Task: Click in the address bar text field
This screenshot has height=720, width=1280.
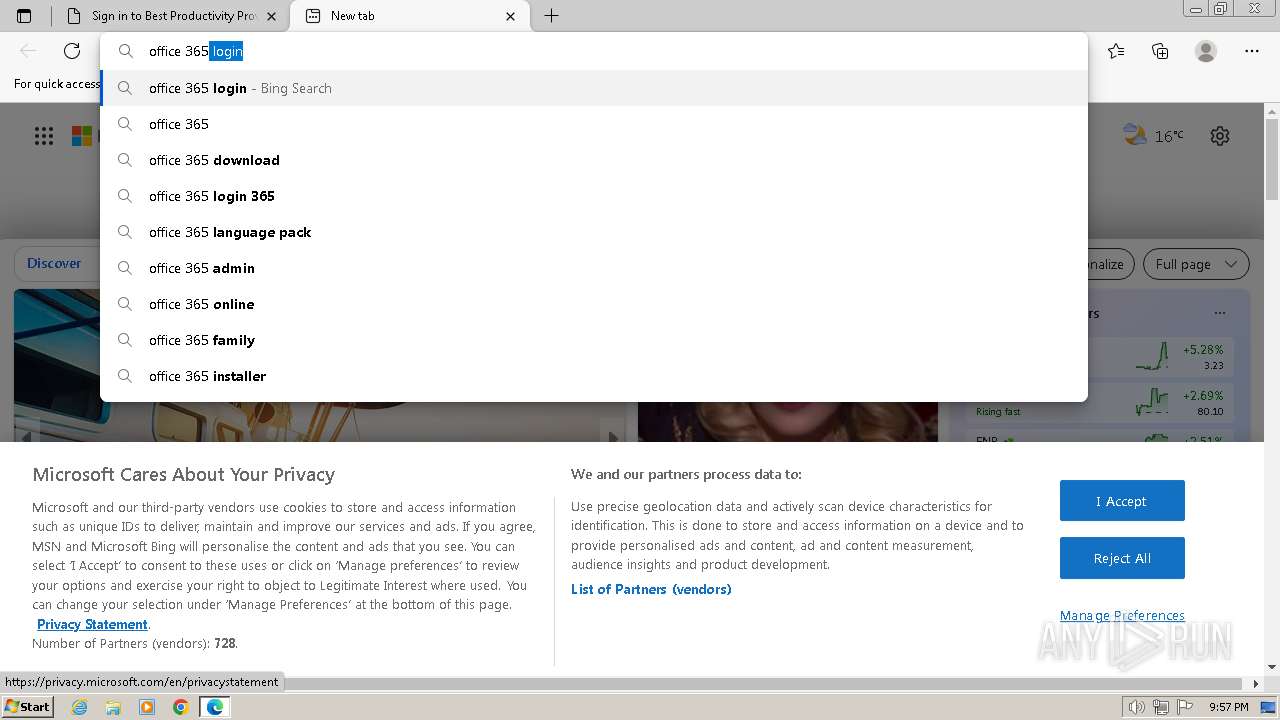Action: 593,51
